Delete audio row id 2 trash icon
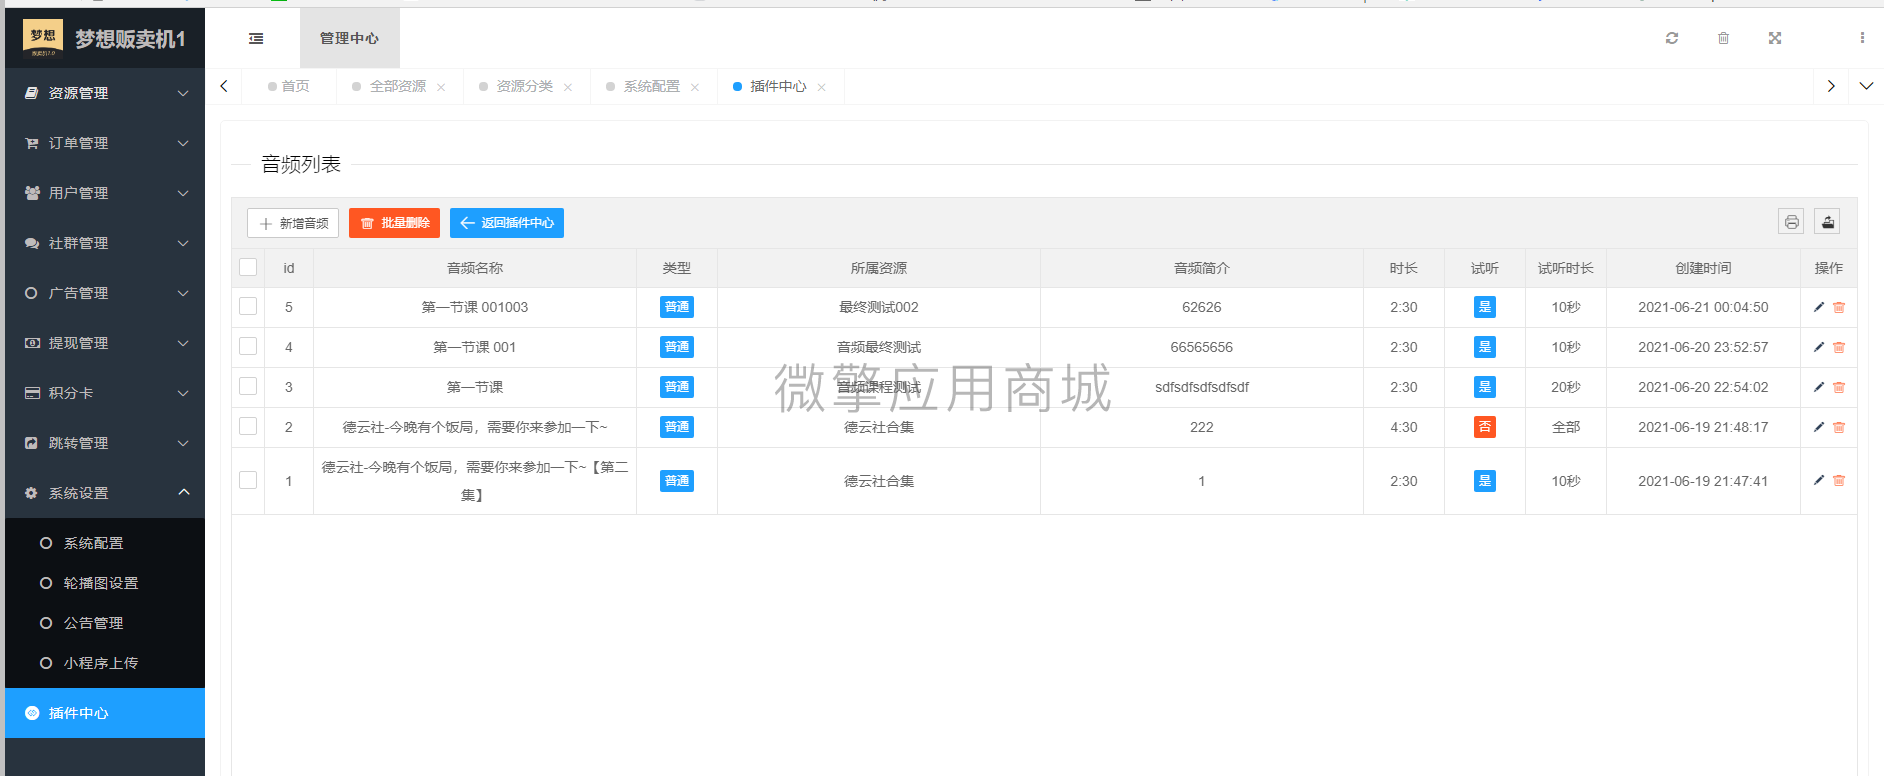 point(1839,427)
